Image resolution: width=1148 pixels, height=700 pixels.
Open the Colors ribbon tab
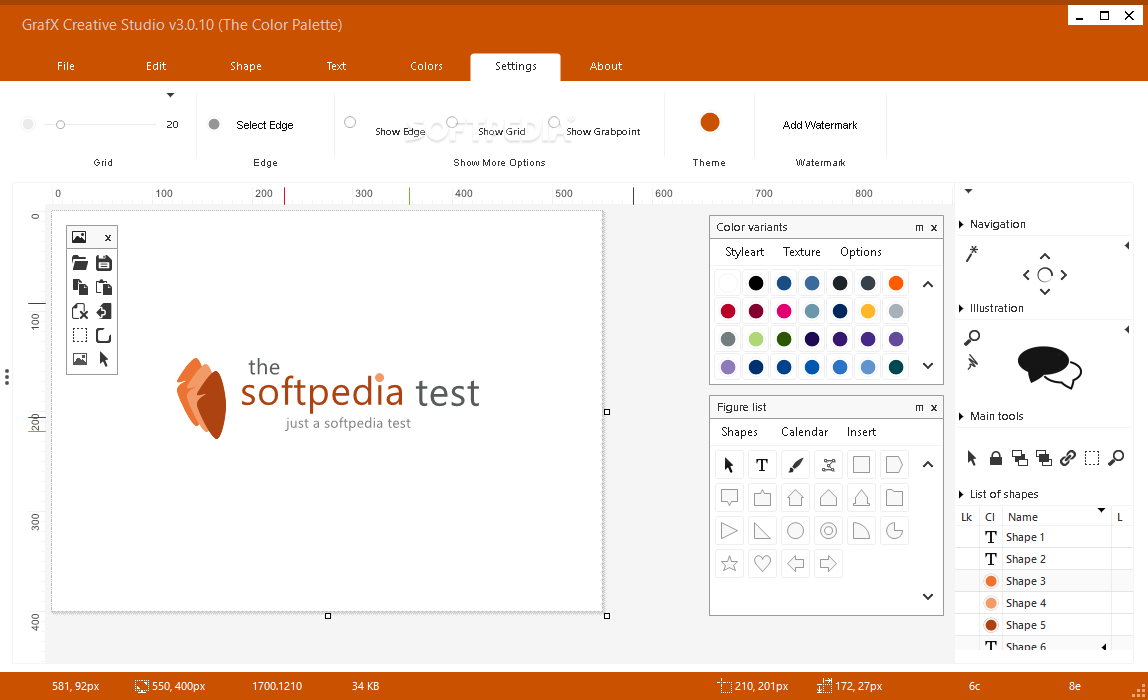pos(427,66)
